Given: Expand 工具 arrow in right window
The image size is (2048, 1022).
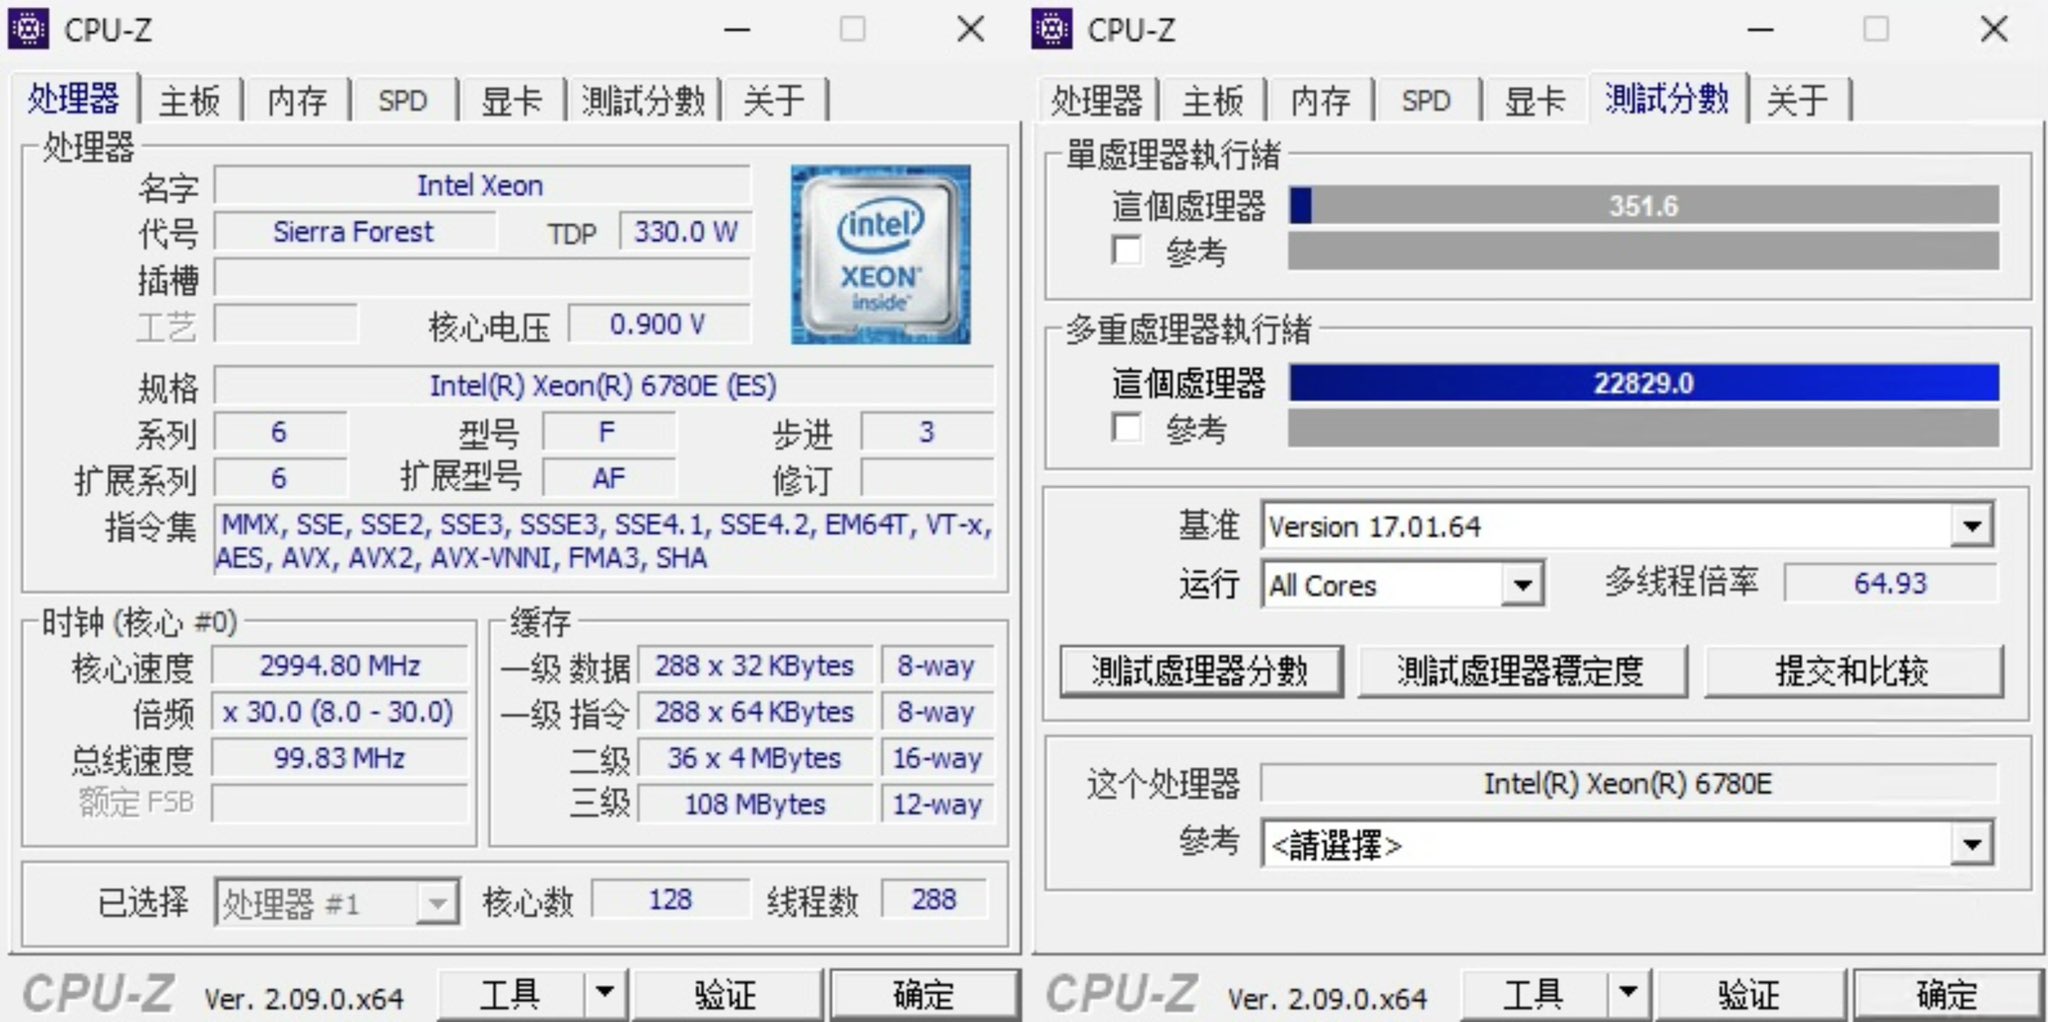Looking at the screenshot, I should coord(1628,993).
